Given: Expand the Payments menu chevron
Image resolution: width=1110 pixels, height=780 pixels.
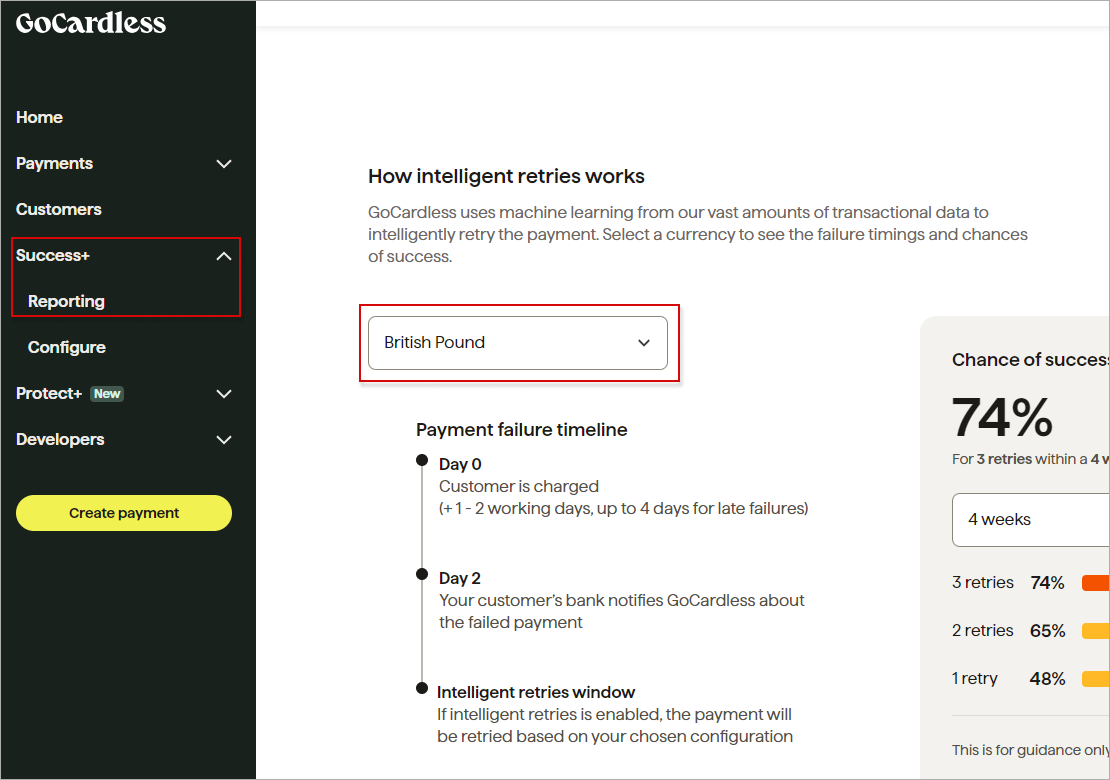Looking at the screenshot, I should tap(224, 164).
